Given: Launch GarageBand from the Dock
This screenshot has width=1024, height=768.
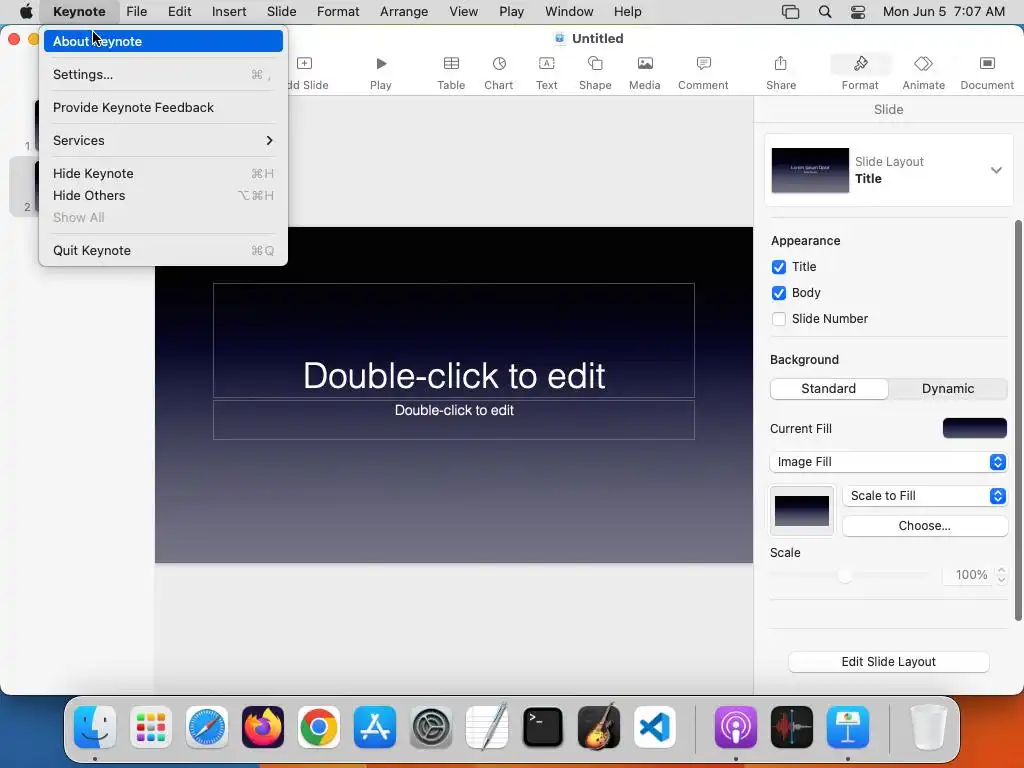Looking at the screenshot, I should [599, 727].
